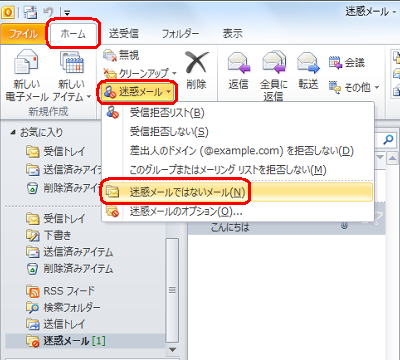Open 削除済みアイテム folder above RSS フィード
400x360 pixels.
pyautogui.click(x=69, y=269)
